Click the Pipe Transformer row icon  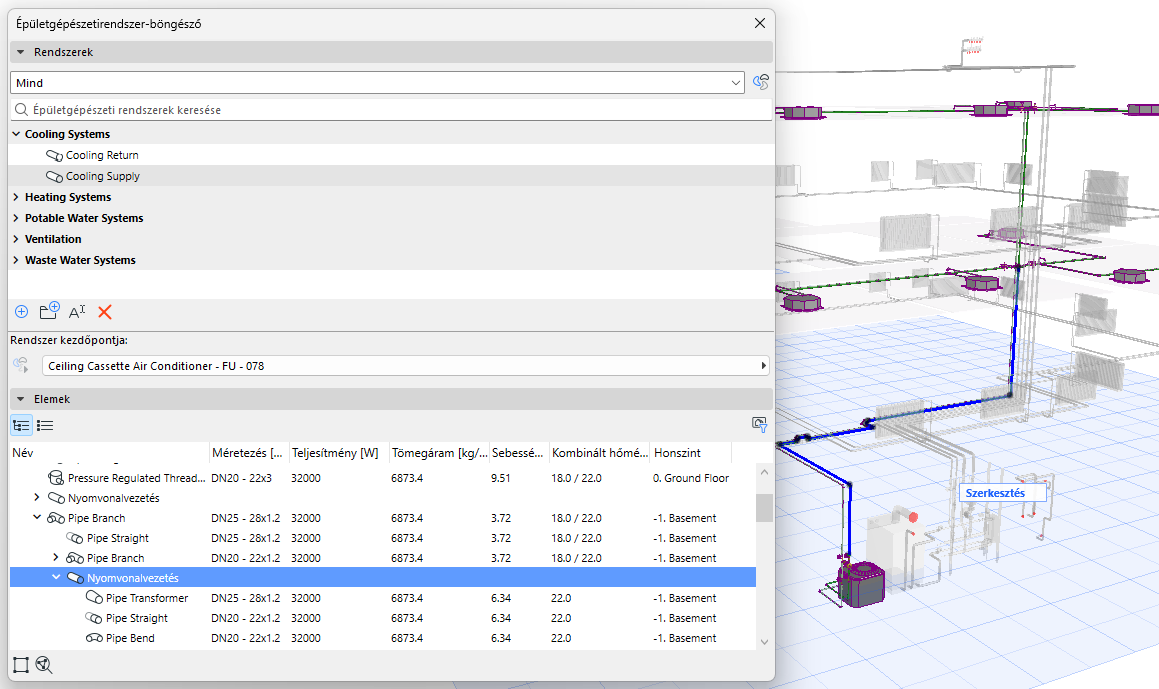94,597
